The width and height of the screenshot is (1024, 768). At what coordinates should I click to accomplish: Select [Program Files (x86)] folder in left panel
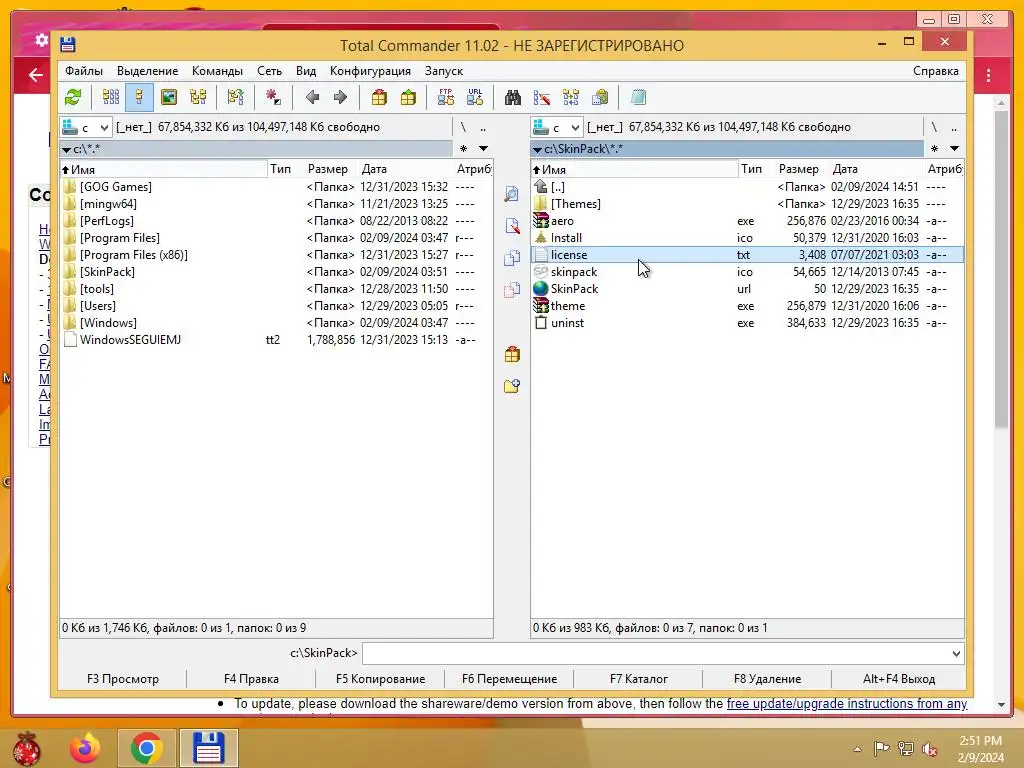coord(276,255)
